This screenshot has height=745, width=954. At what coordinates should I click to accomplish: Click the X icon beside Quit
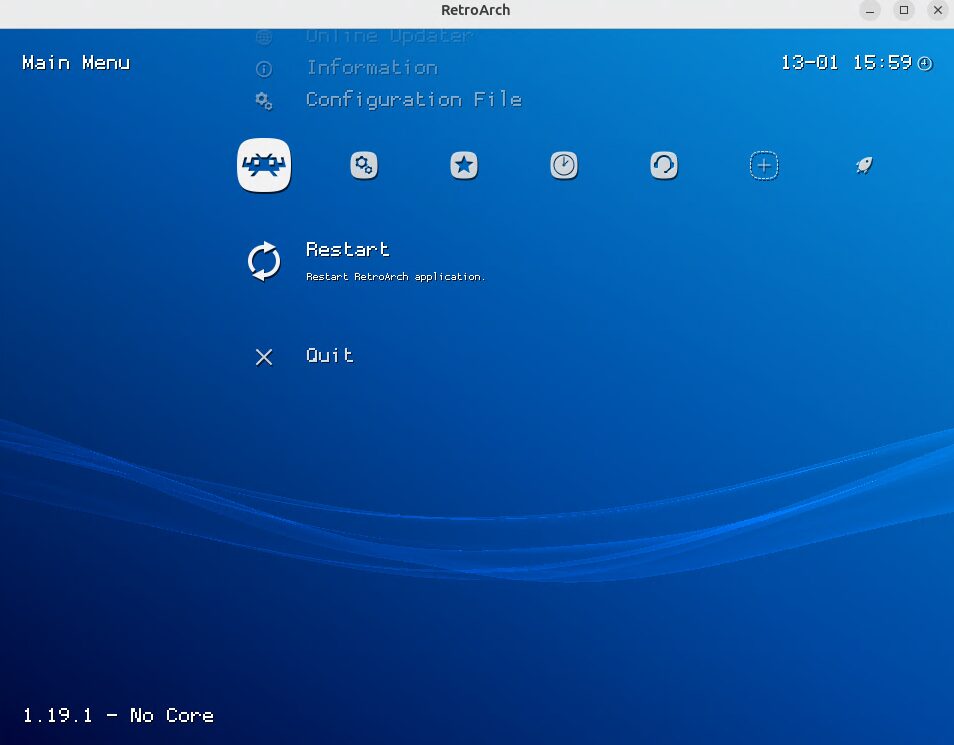coord(264,357)
